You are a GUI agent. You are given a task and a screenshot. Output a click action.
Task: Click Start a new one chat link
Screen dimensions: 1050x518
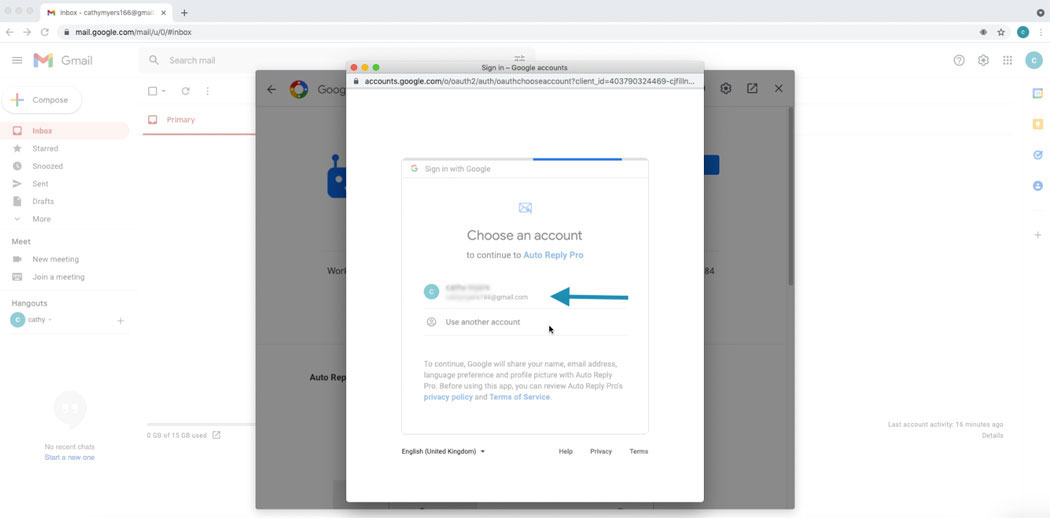[x=70, y=458]
